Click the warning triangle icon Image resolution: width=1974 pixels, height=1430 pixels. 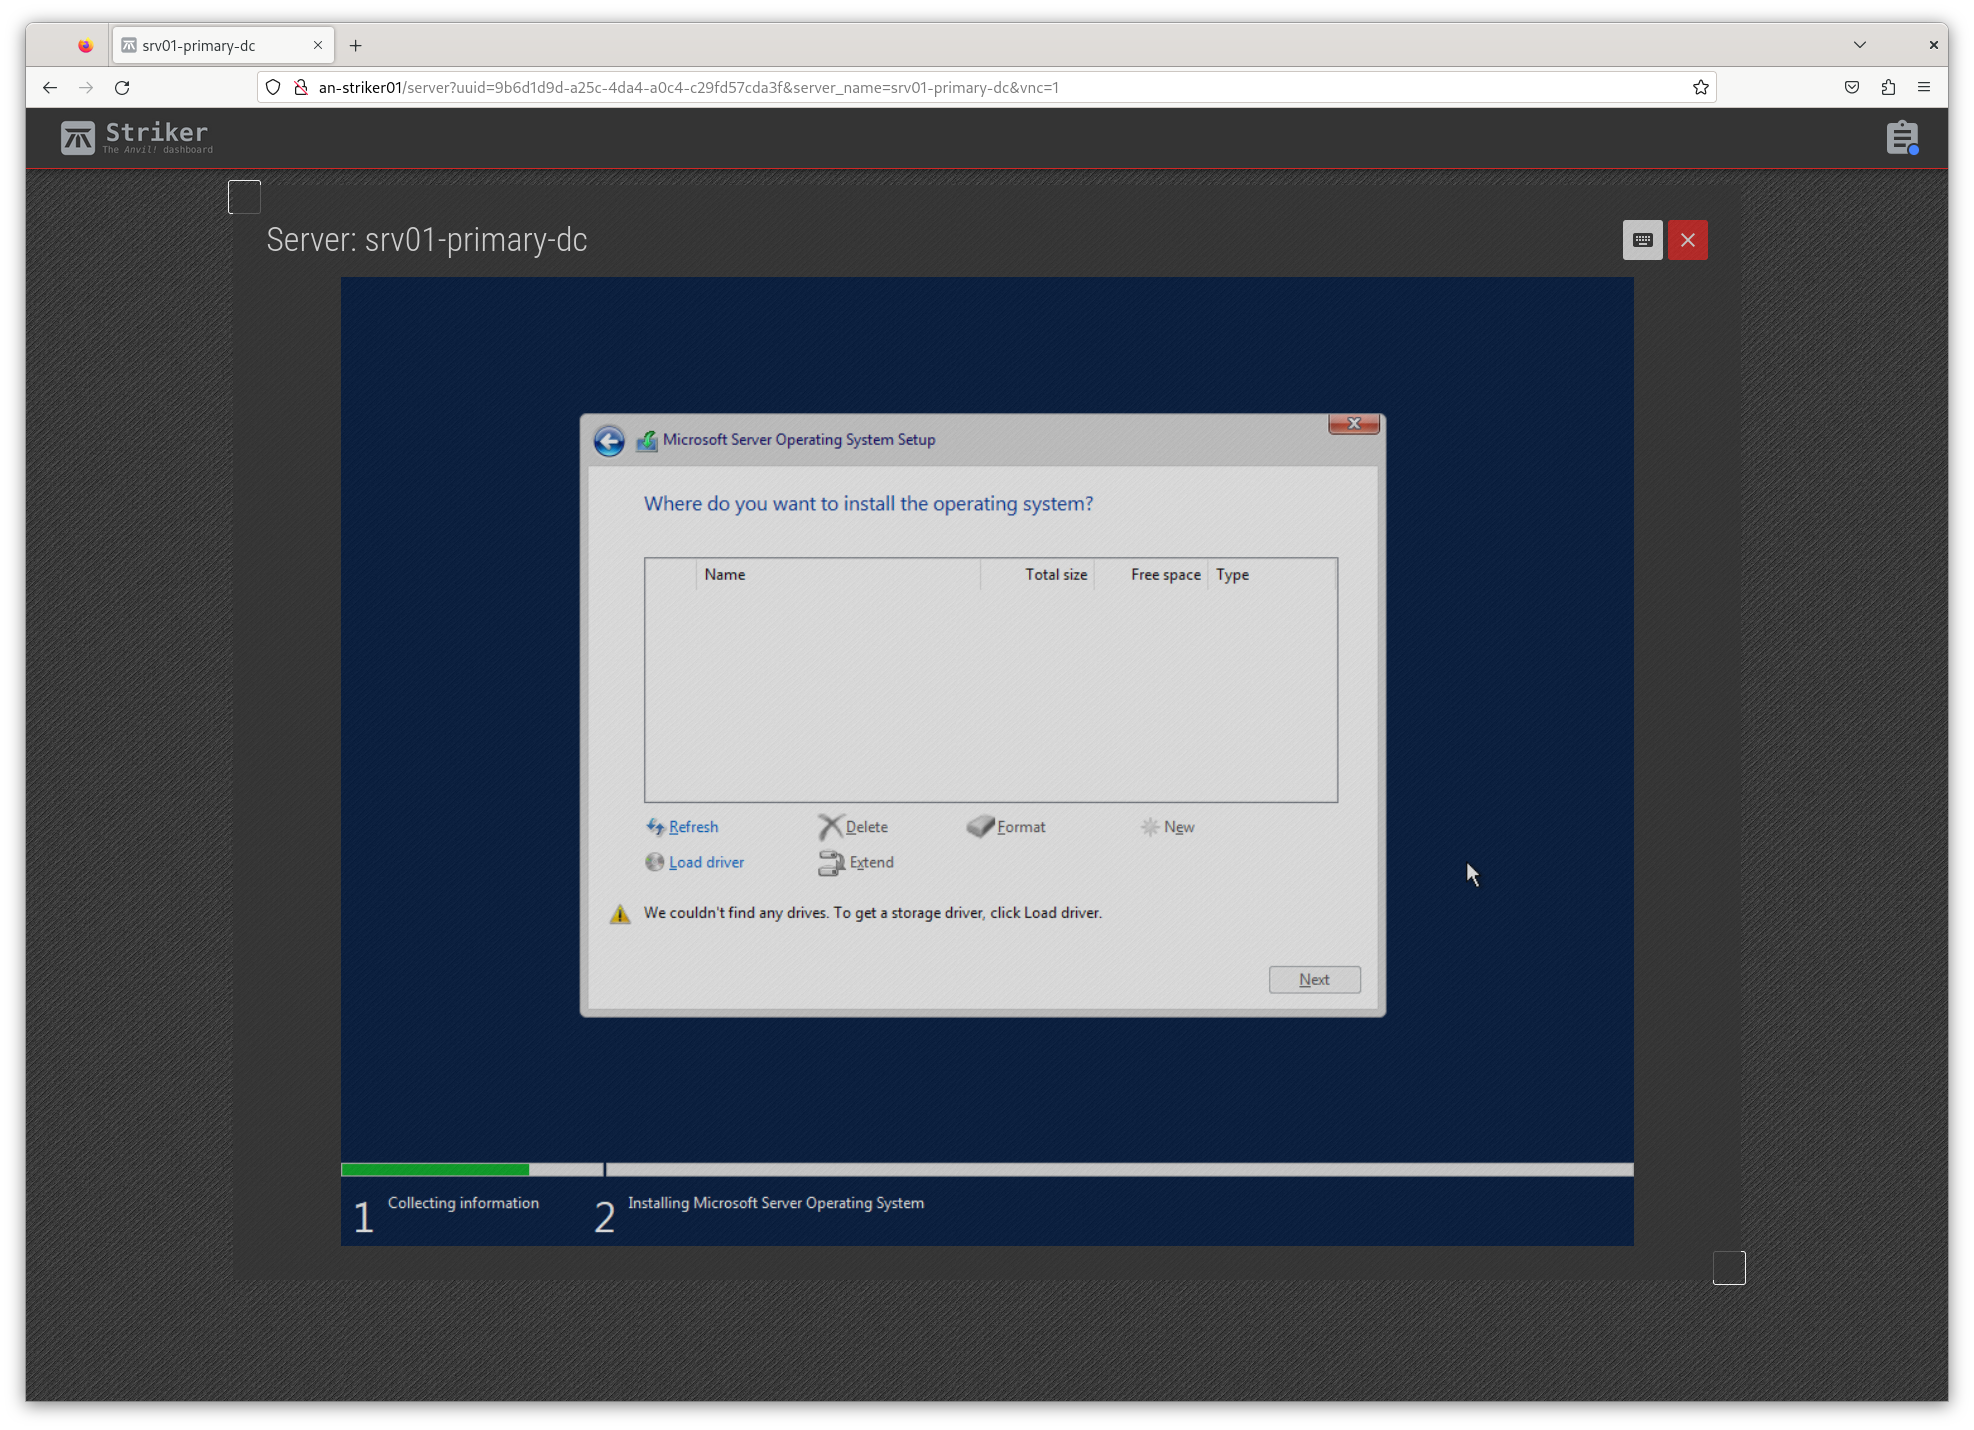click(x=620, y=914)
